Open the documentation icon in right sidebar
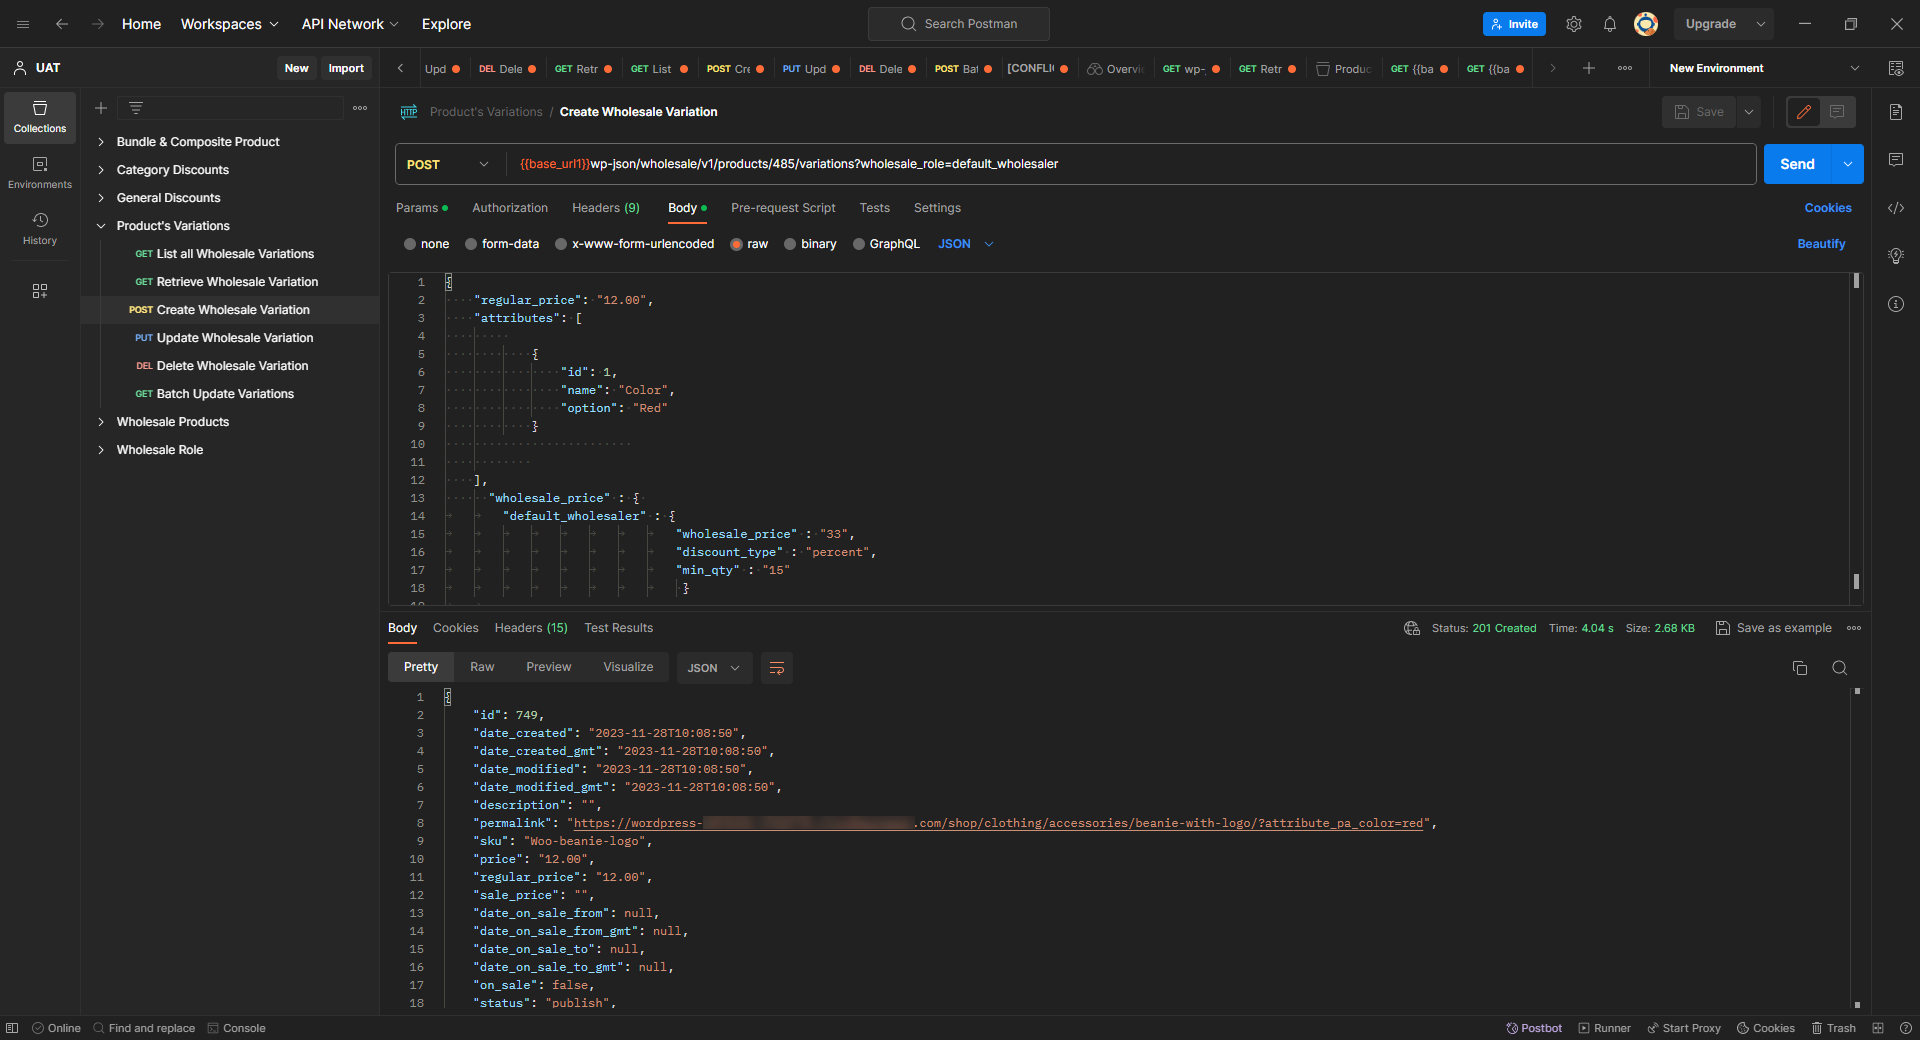The height and width of the screenshot is (1040, 1920). click(1896, 112)
